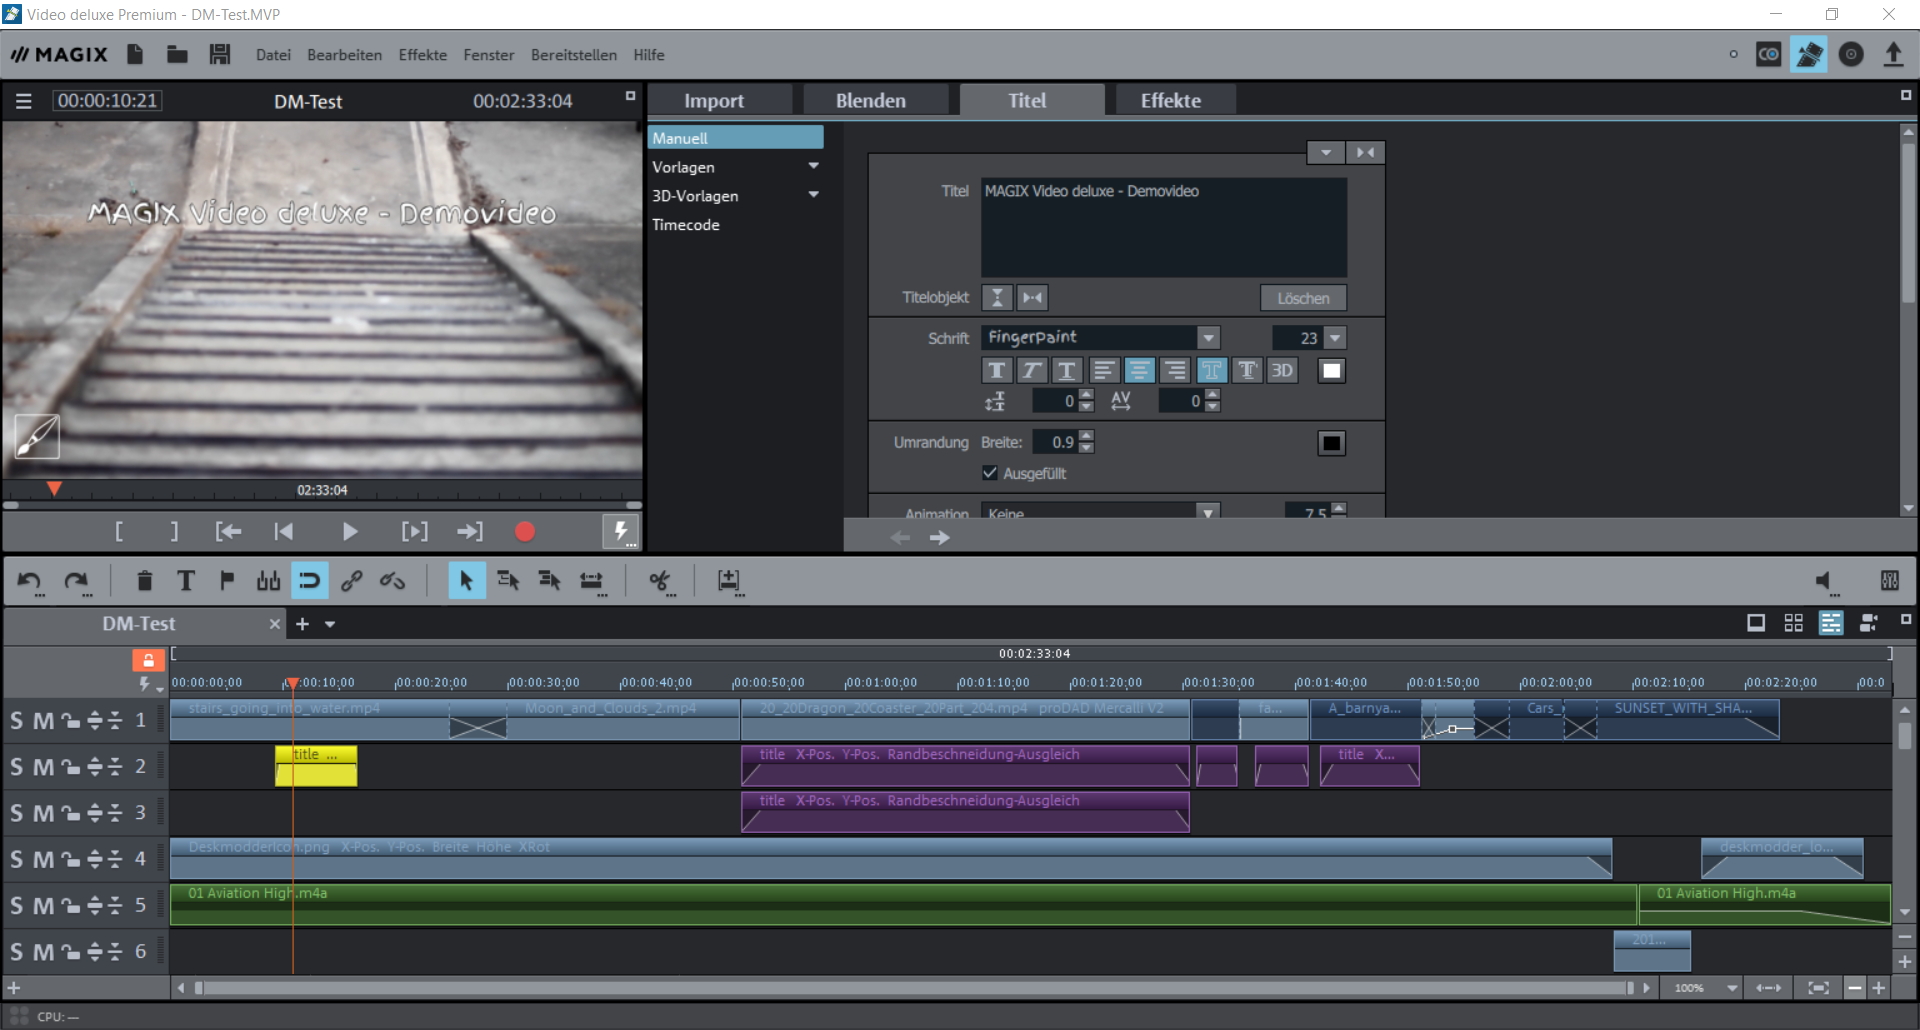Click the insert mode toolbar icon

click(x=730, y=581)
